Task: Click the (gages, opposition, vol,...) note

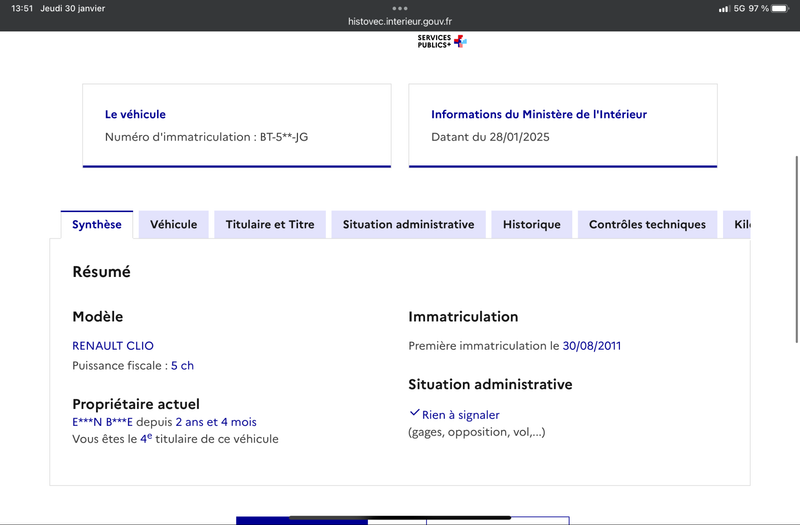Action: (477, 432)
